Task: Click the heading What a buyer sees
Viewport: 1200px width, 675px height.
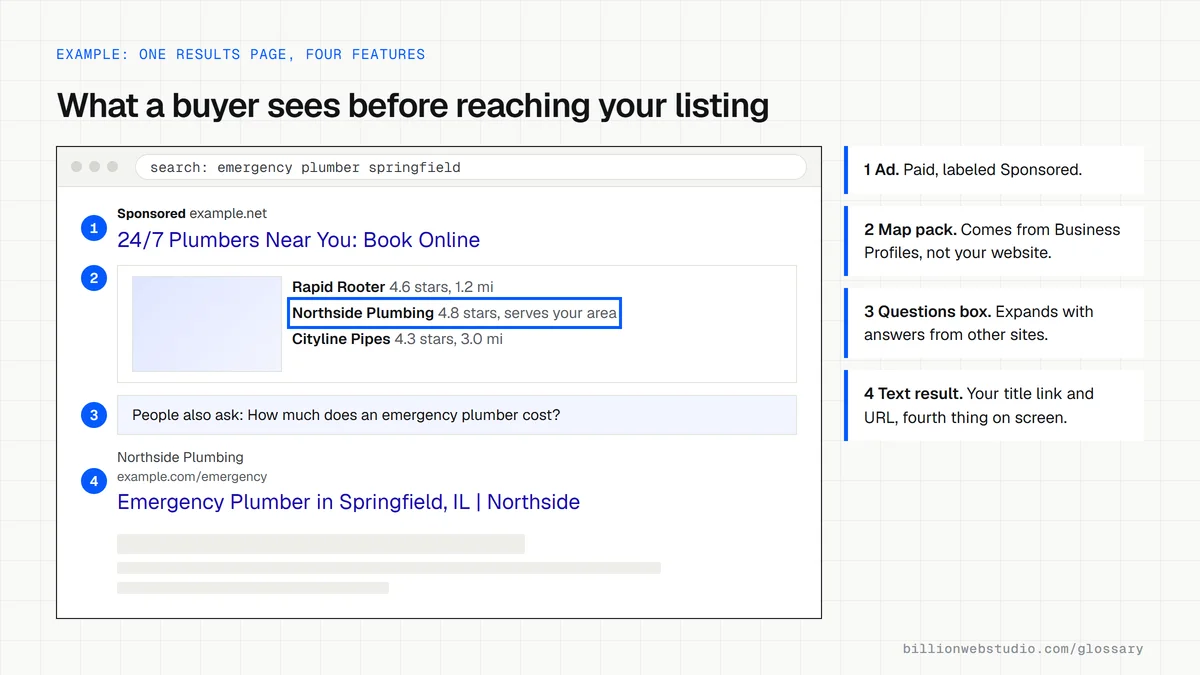Action: [413, 105]
